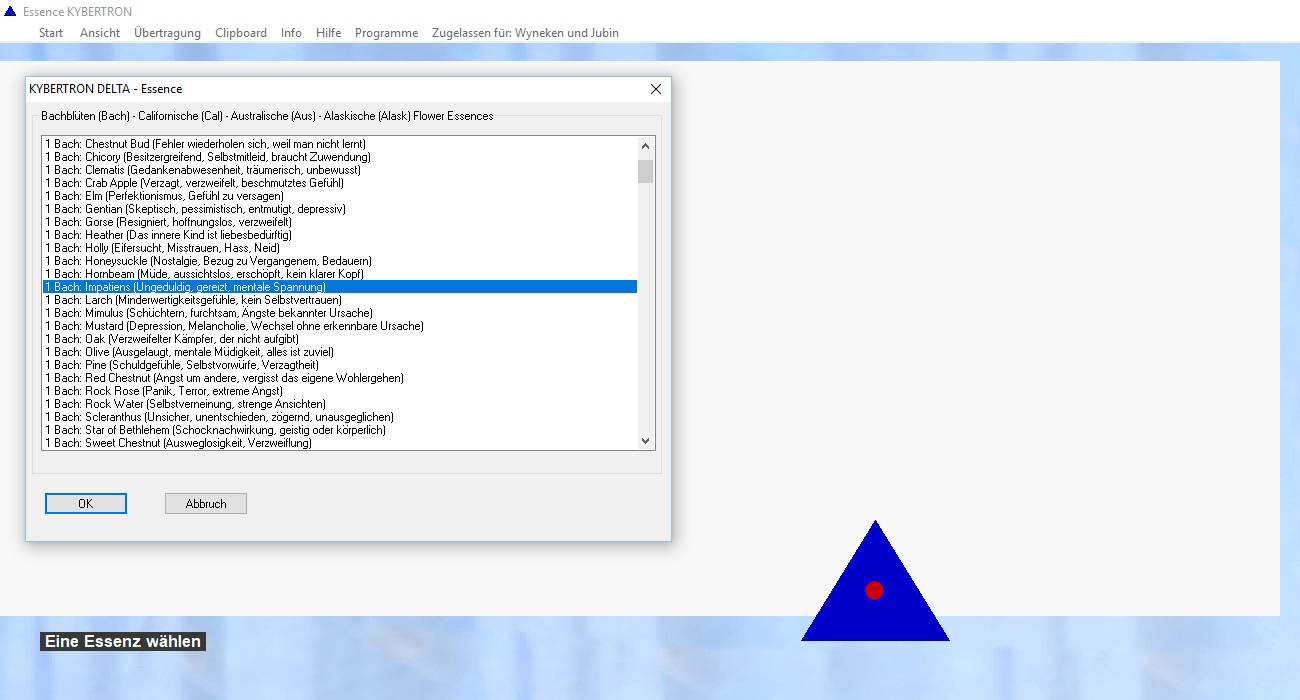1300x700 pixels.
Task: Close the KYBERTRON DELTA Essence dialog
Action: point(656,89)
